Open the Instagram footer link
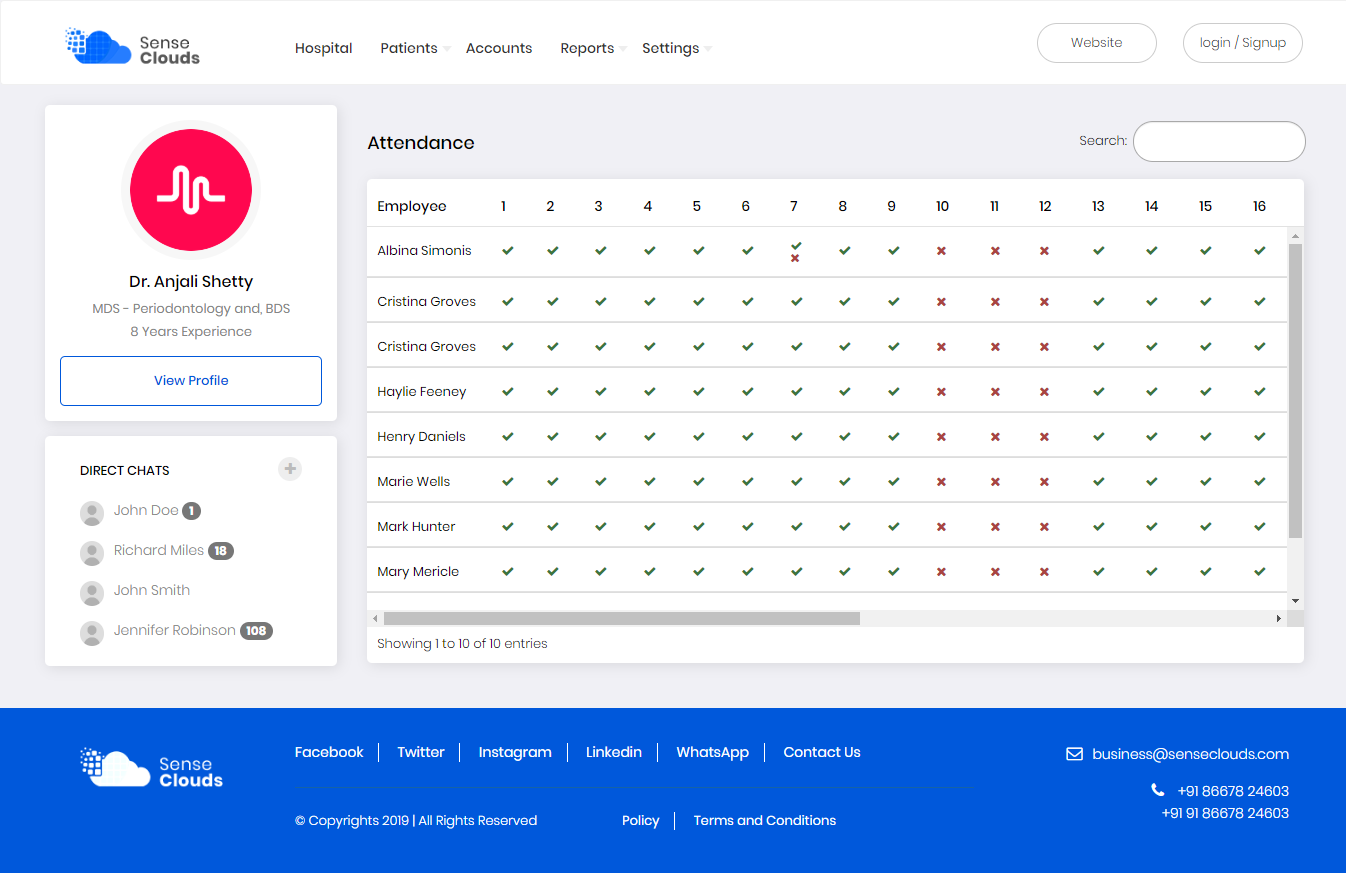Image resolution: width=1346 pixels, height=873 pixels. coord(515,752)
